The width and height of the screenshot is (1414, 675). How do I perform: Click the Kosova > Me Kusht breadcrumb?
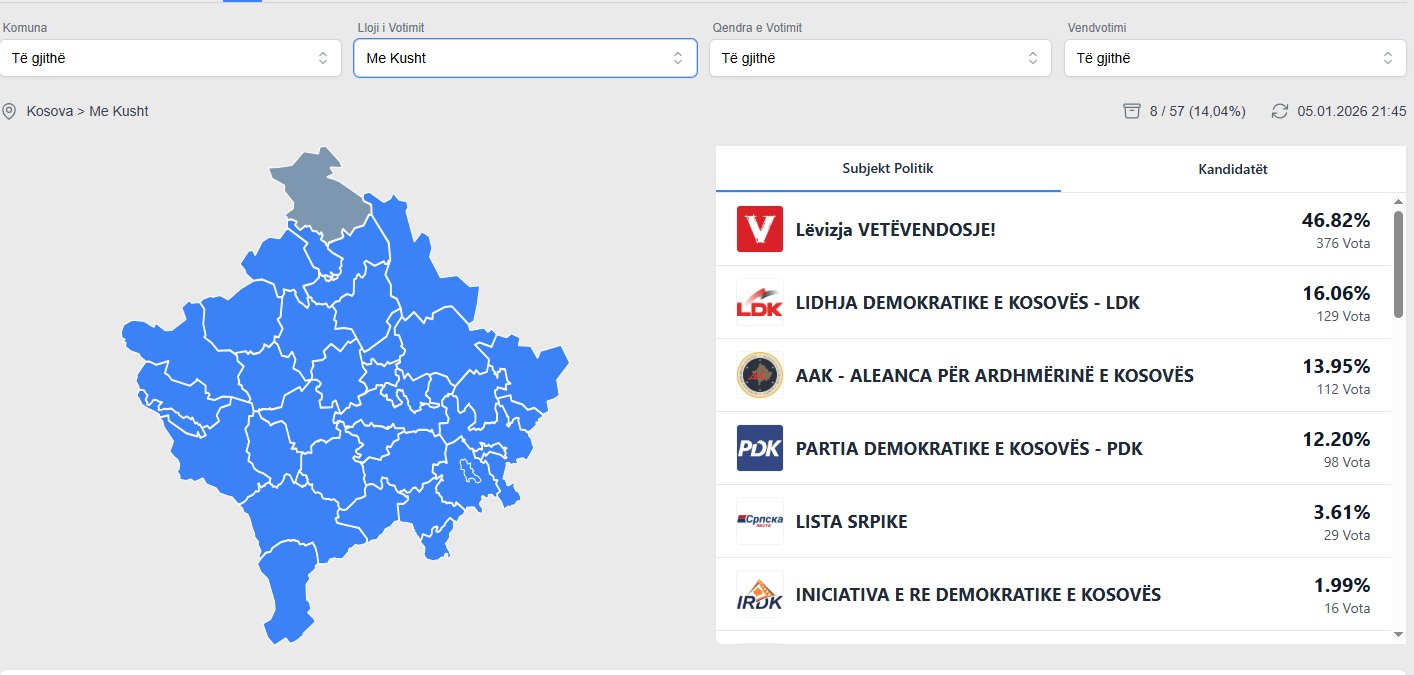(88, 111)
